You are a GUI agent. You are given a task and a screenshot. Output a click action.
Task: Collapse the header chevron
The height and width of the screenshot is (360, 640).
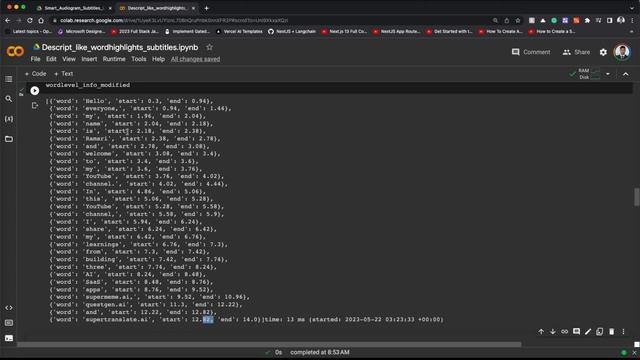(x=626, y=74)
